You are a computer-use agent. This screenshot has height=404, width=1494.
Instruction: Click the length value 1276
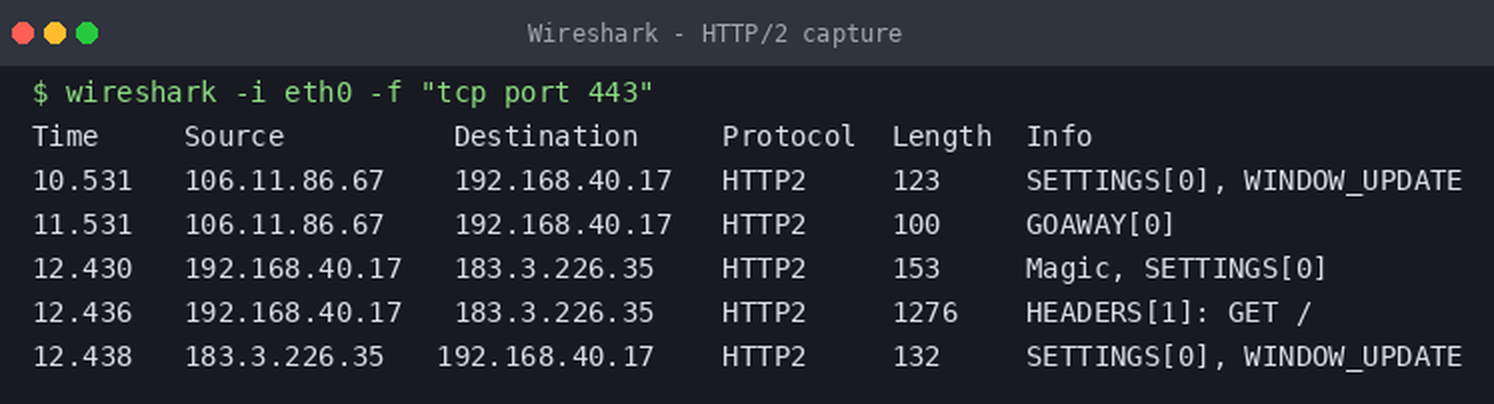coord(925,313)
